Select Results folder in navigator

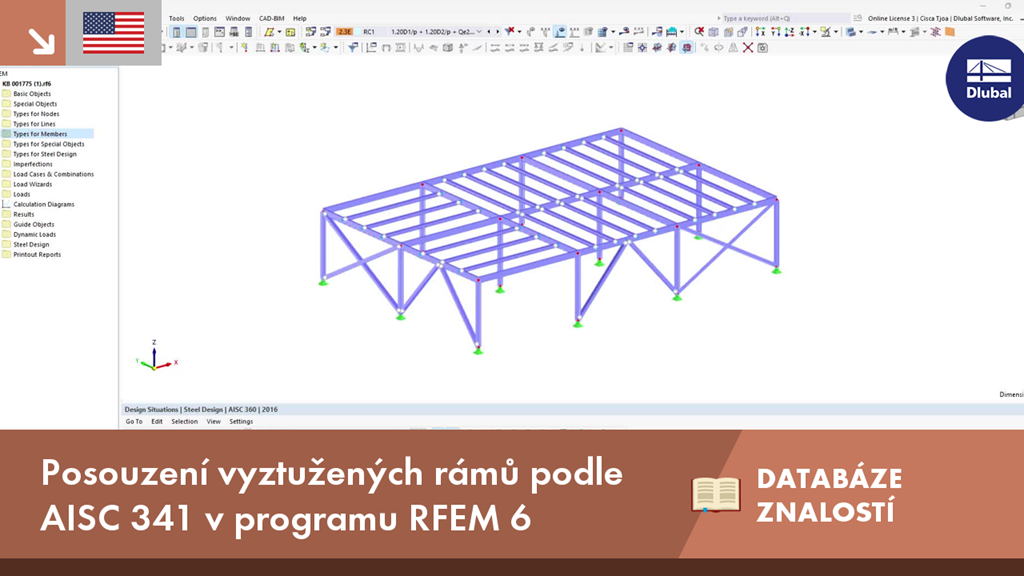[x=24, y=214]
